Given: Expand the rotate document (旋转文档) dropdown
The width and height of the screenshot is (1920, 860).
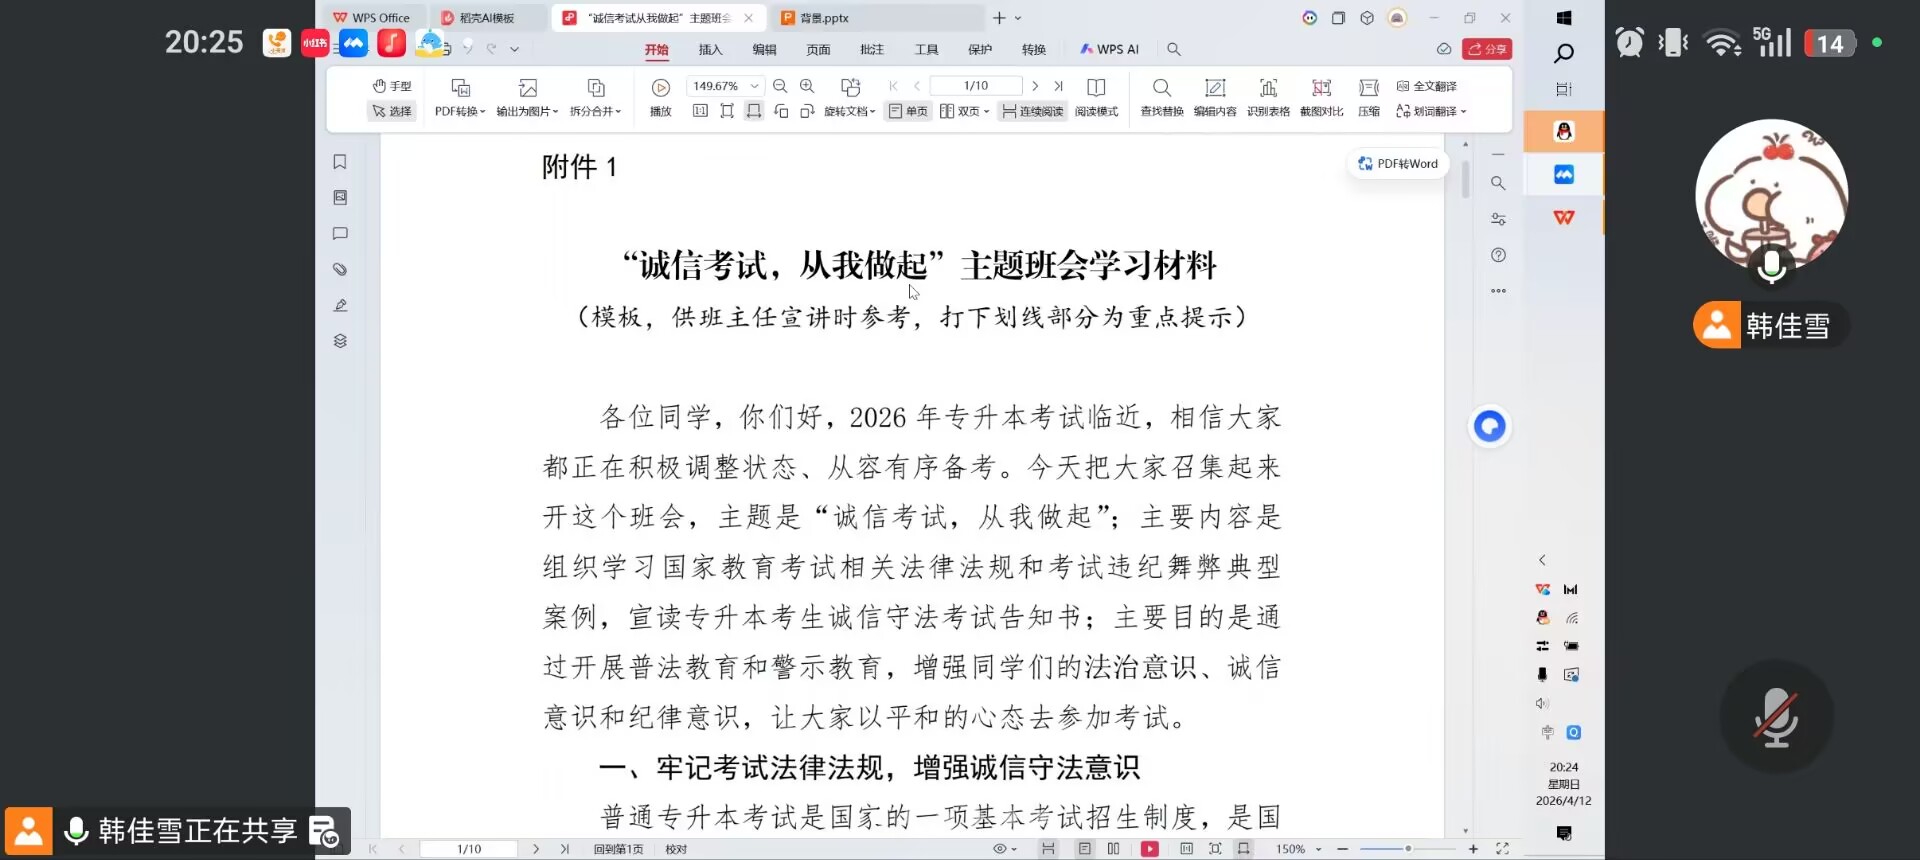Looking at the screenshot, I should (x=850, y=111).
